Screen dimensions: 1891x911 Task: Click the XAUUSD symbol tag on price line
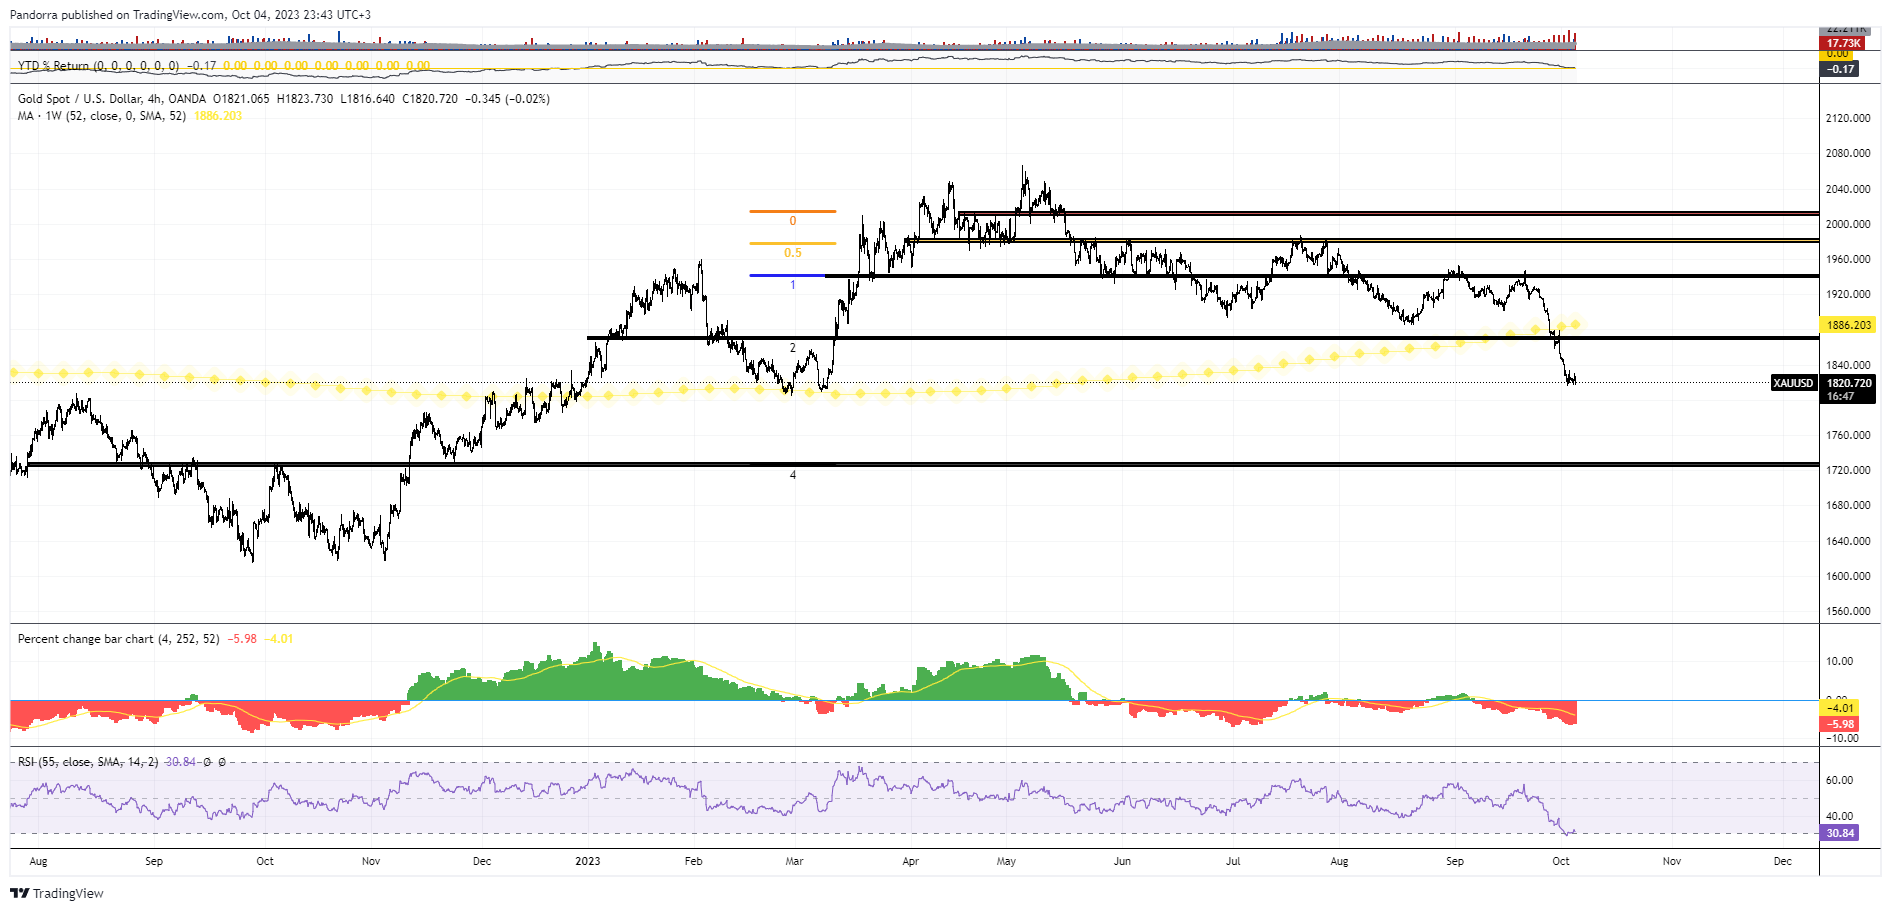click(x=1793, y=383)
